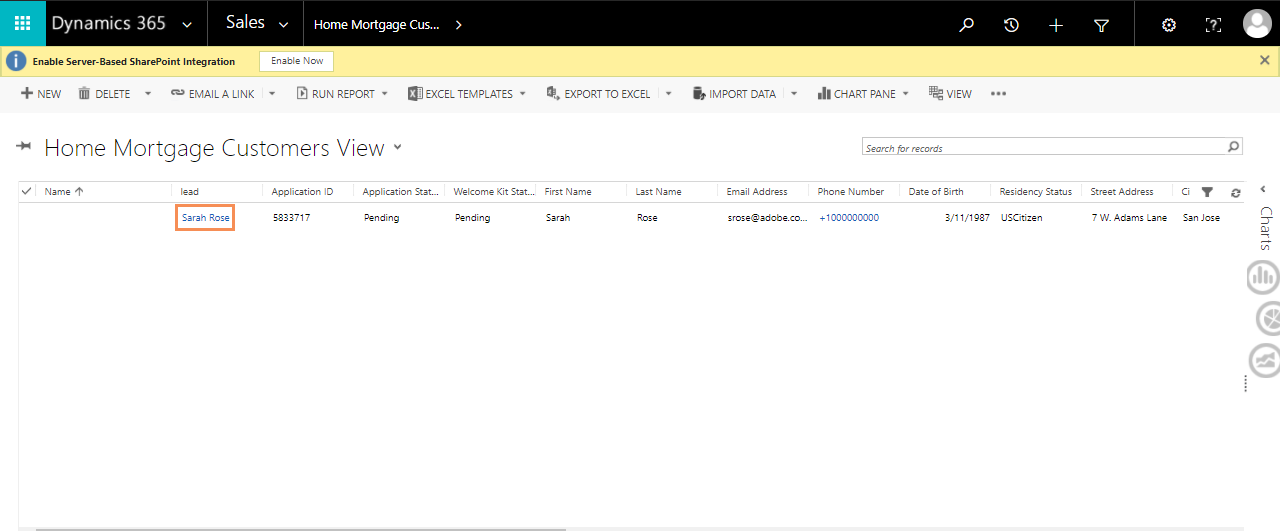This screenshot has width=1280, height=531.
Task: Click the grid filter funnel icon
Action: tap(1207, 192)
